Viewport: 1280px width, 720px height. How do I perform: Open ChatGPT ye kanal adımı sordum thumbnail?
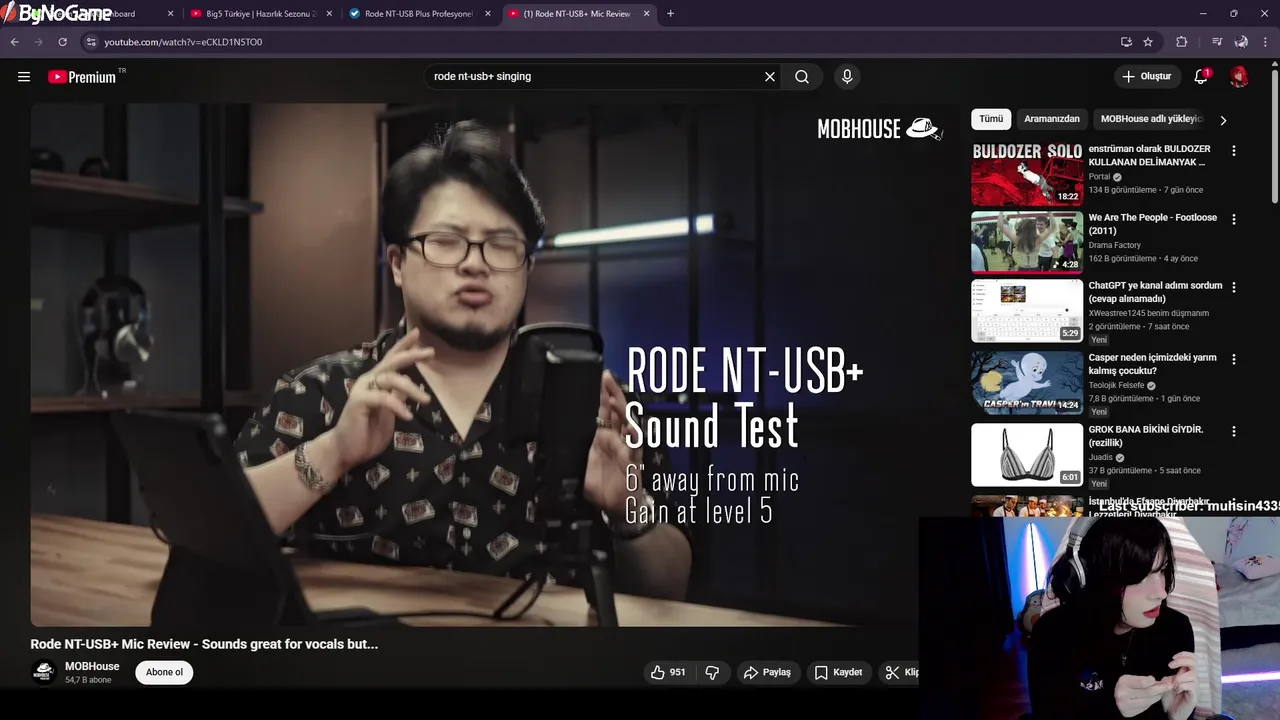[x=1027, y=311]
